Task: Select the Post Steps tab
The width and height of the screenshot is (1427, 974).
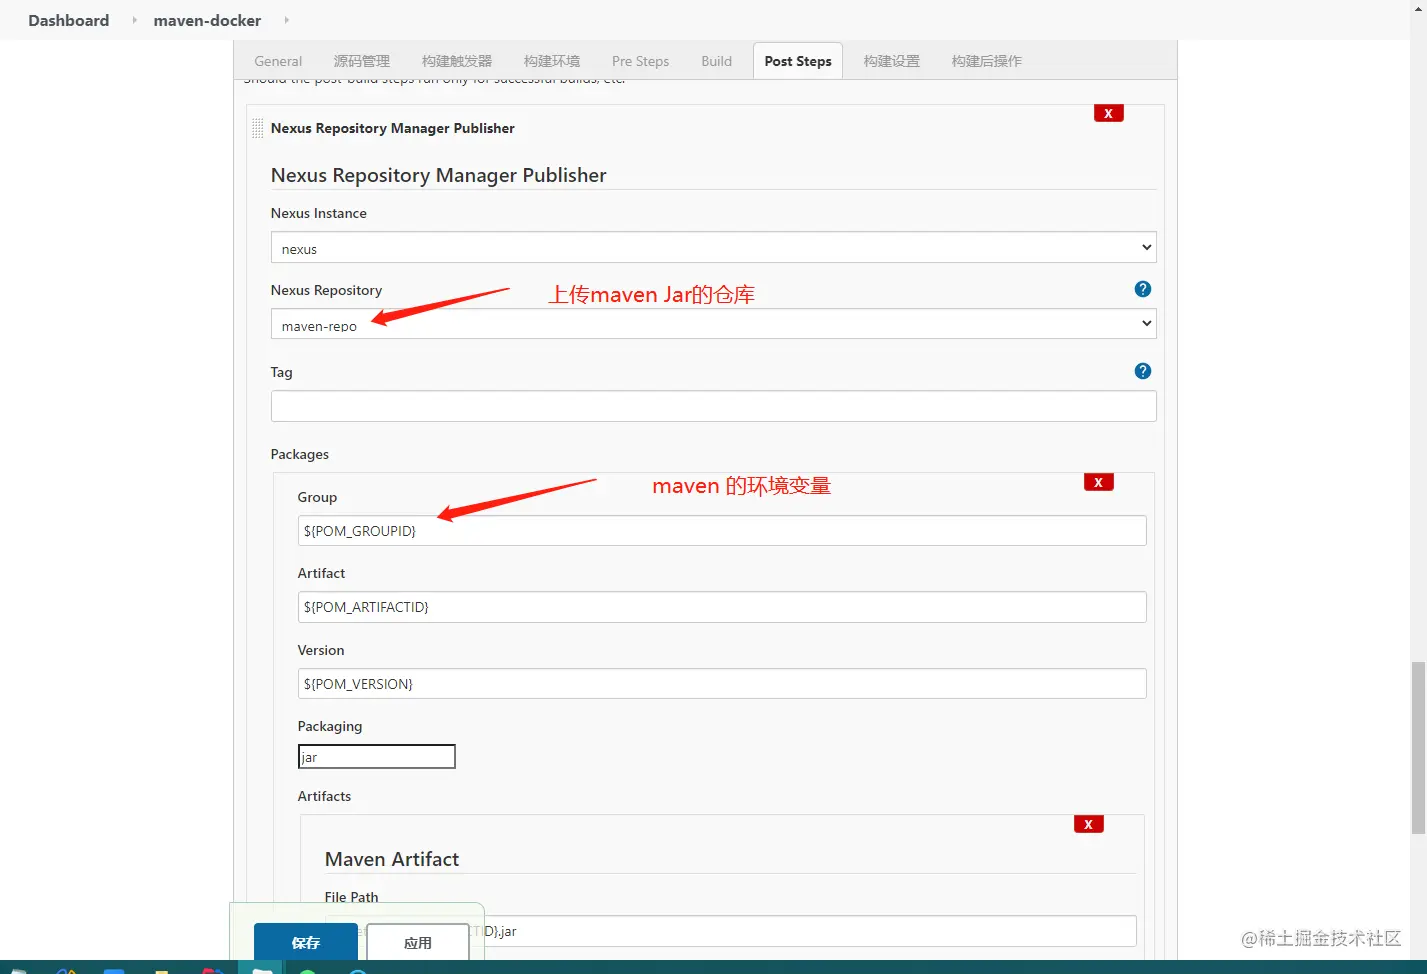Action: [798, 61]
